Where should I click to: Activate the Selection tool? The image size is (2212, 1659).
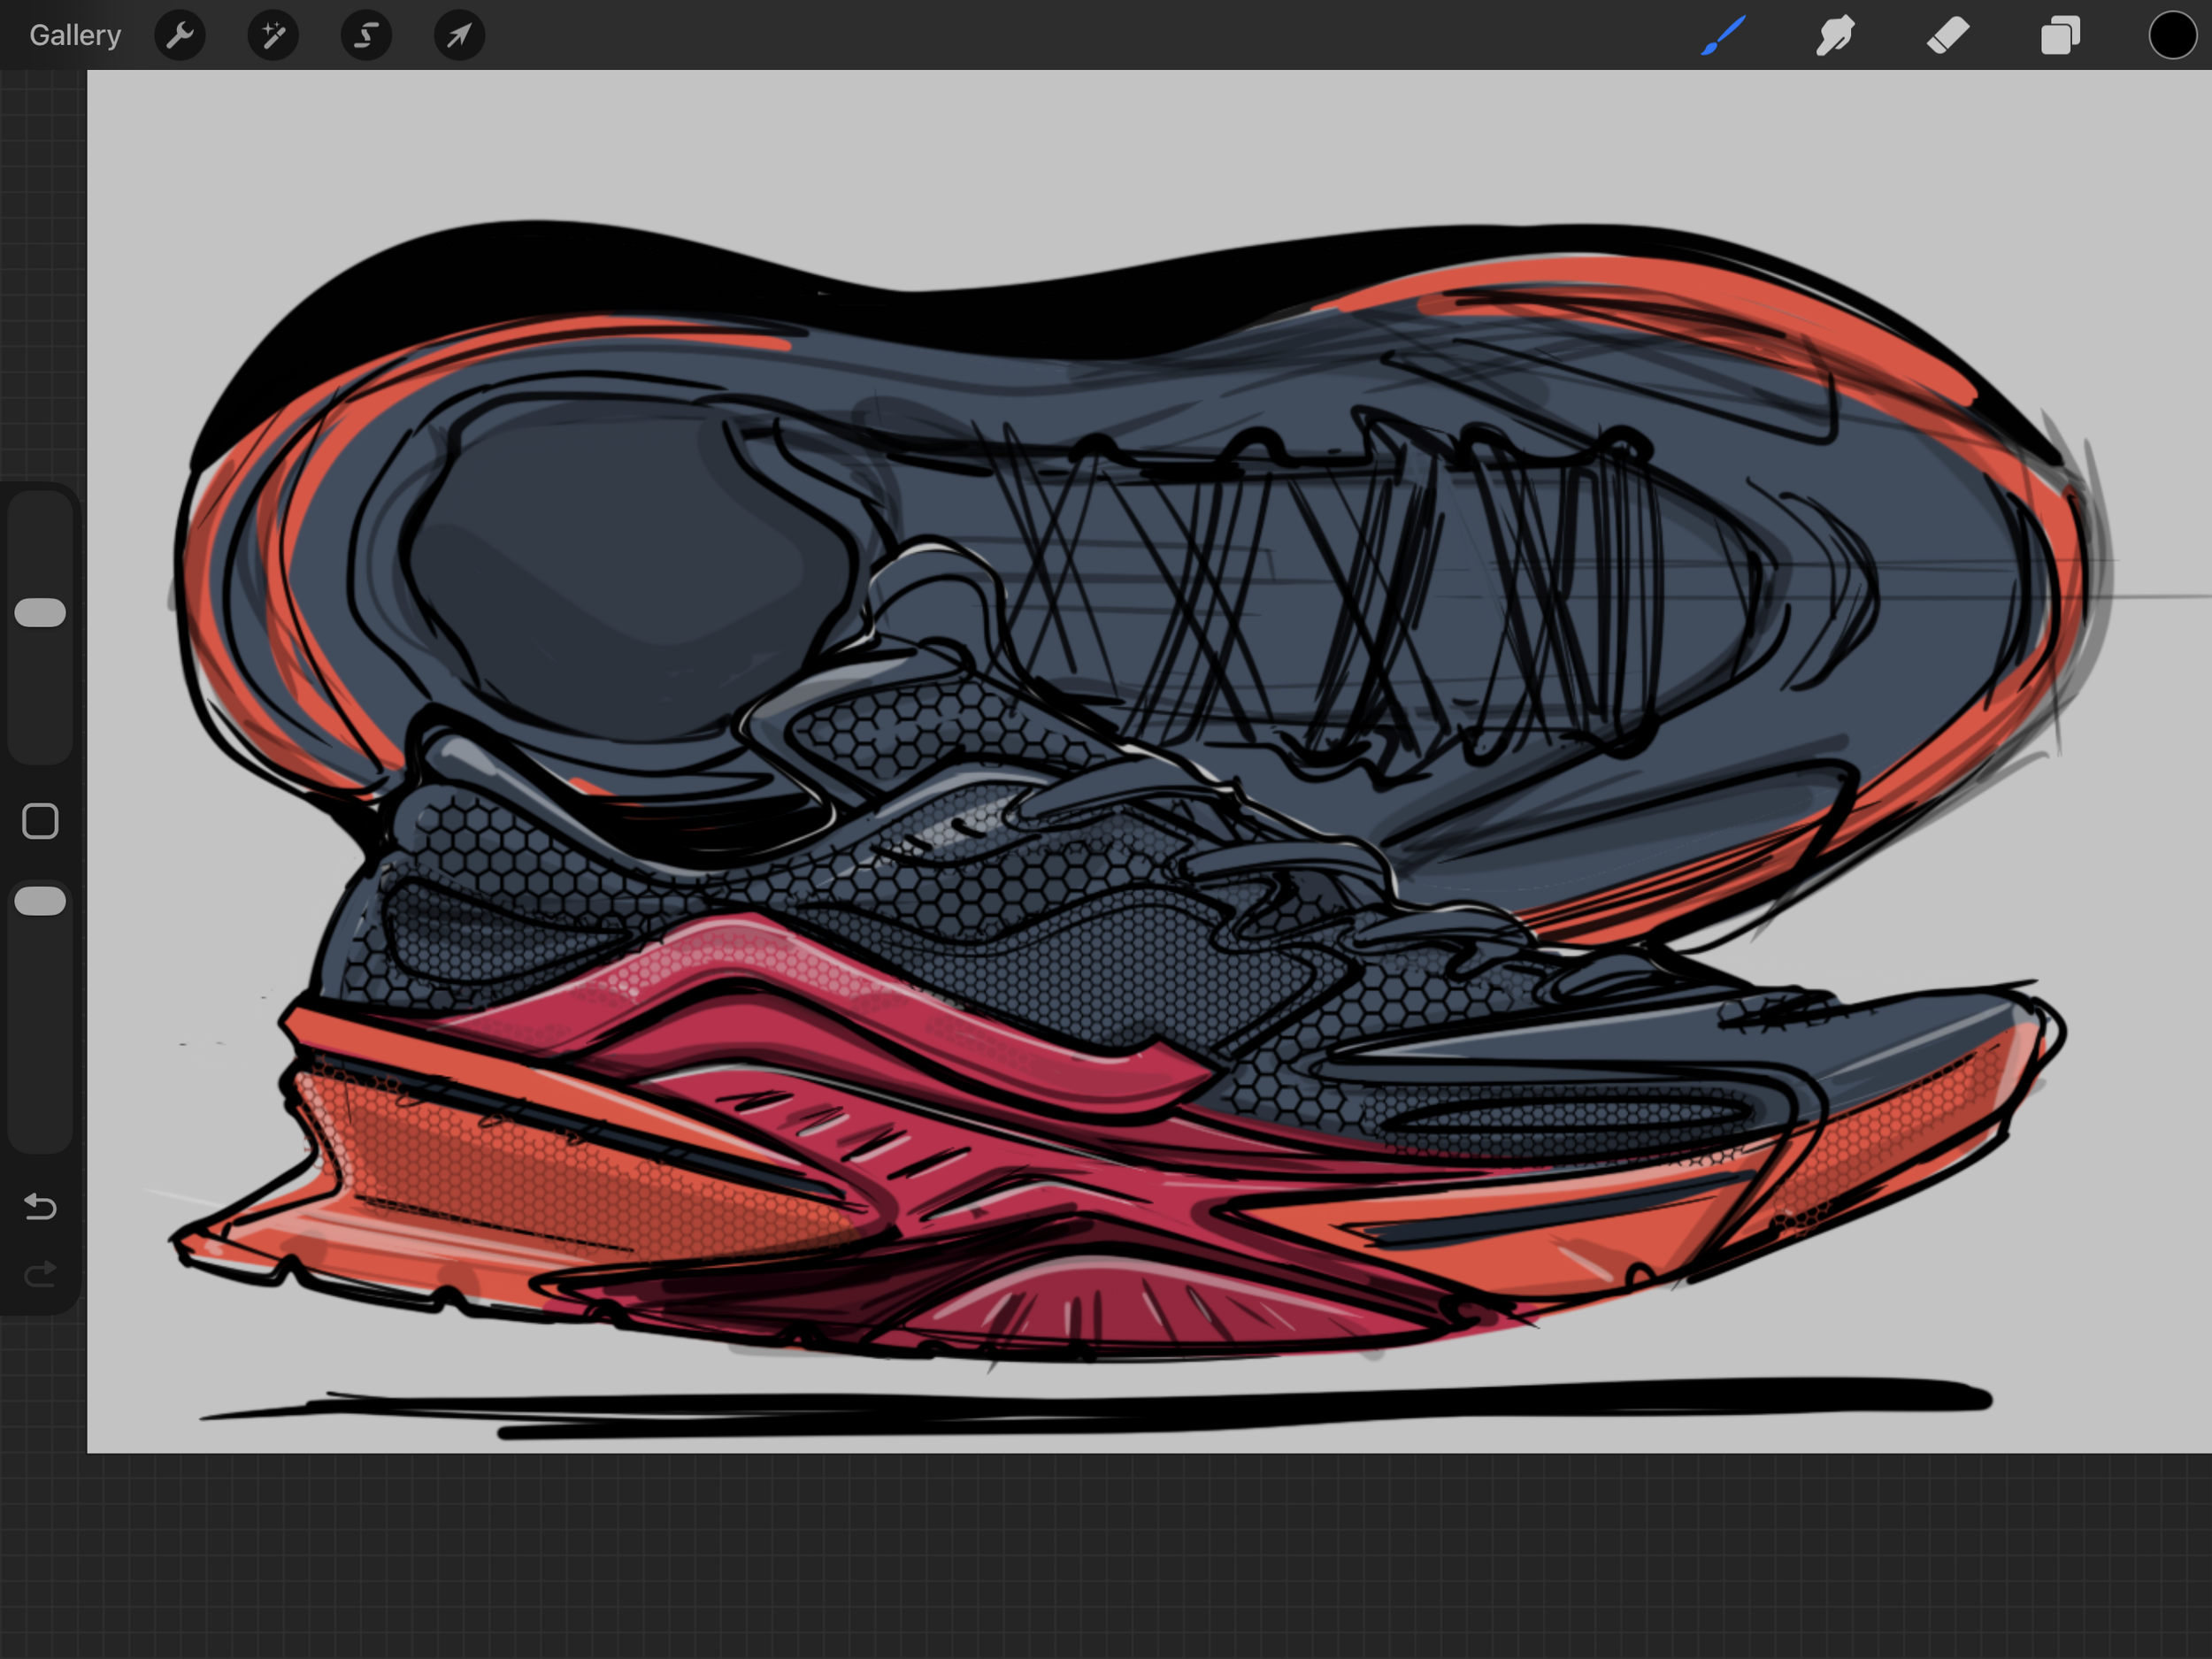(366, 36)
